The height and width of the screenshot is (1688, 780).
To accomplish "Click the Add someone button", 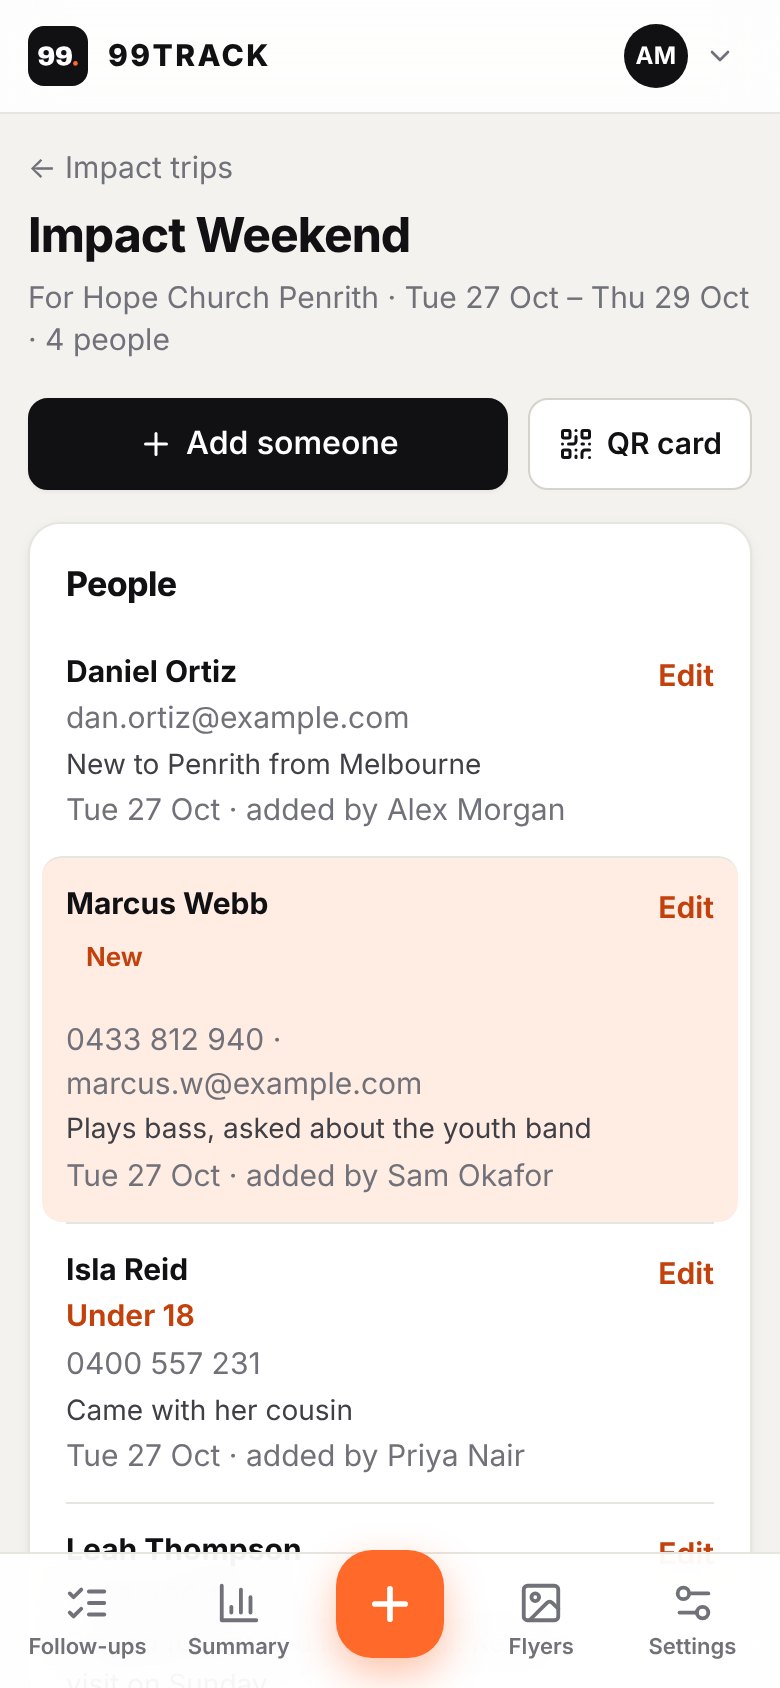I will 268,444.
